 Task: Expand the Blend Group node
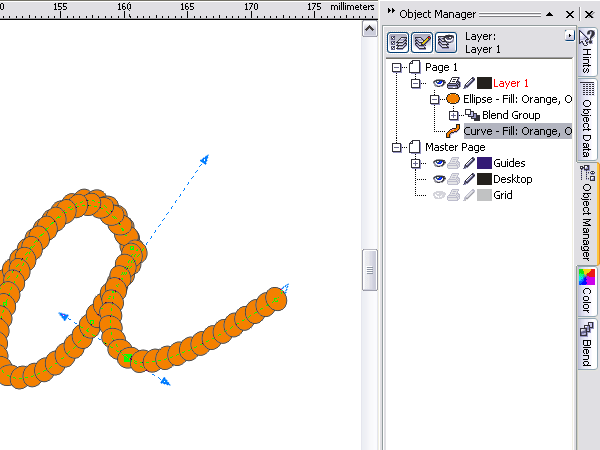coord(453,115)
